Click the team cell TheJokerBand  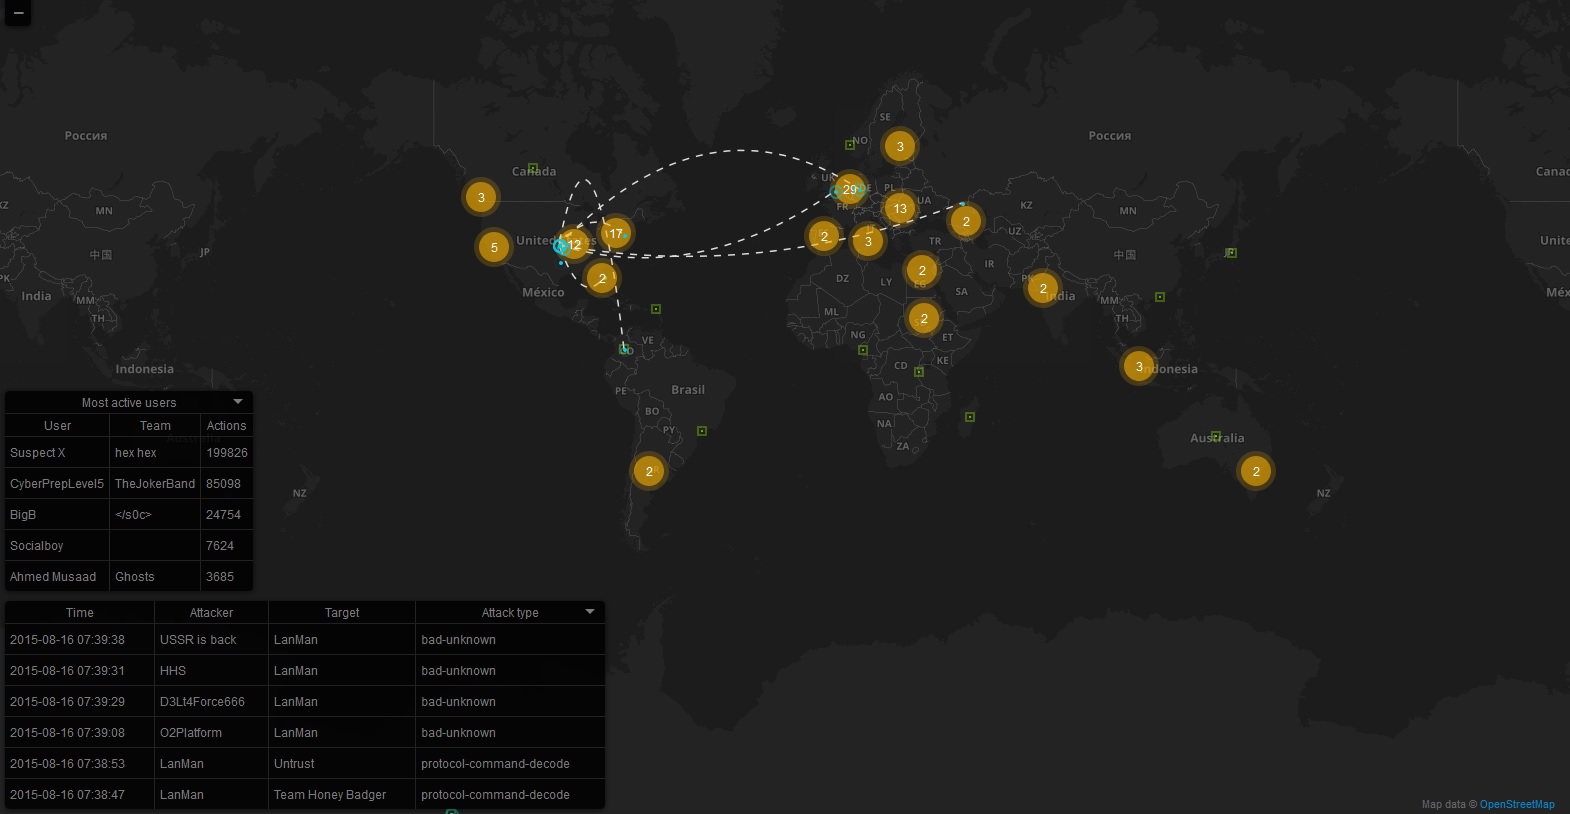click(x=155, y=484)
